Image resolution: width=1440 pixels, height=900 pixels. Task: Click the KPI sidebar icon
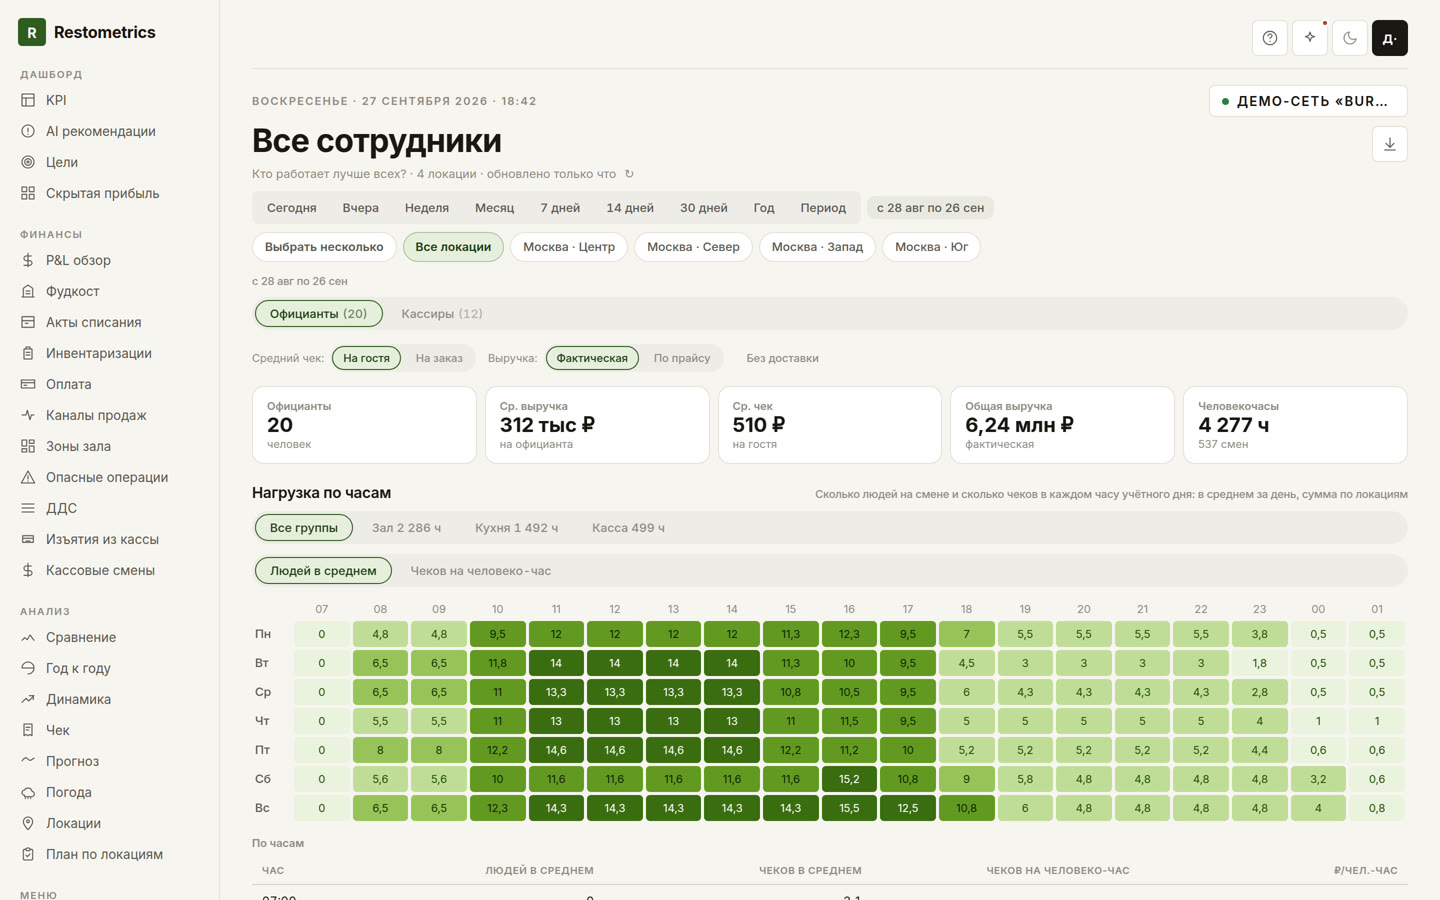tap(28, 100)
